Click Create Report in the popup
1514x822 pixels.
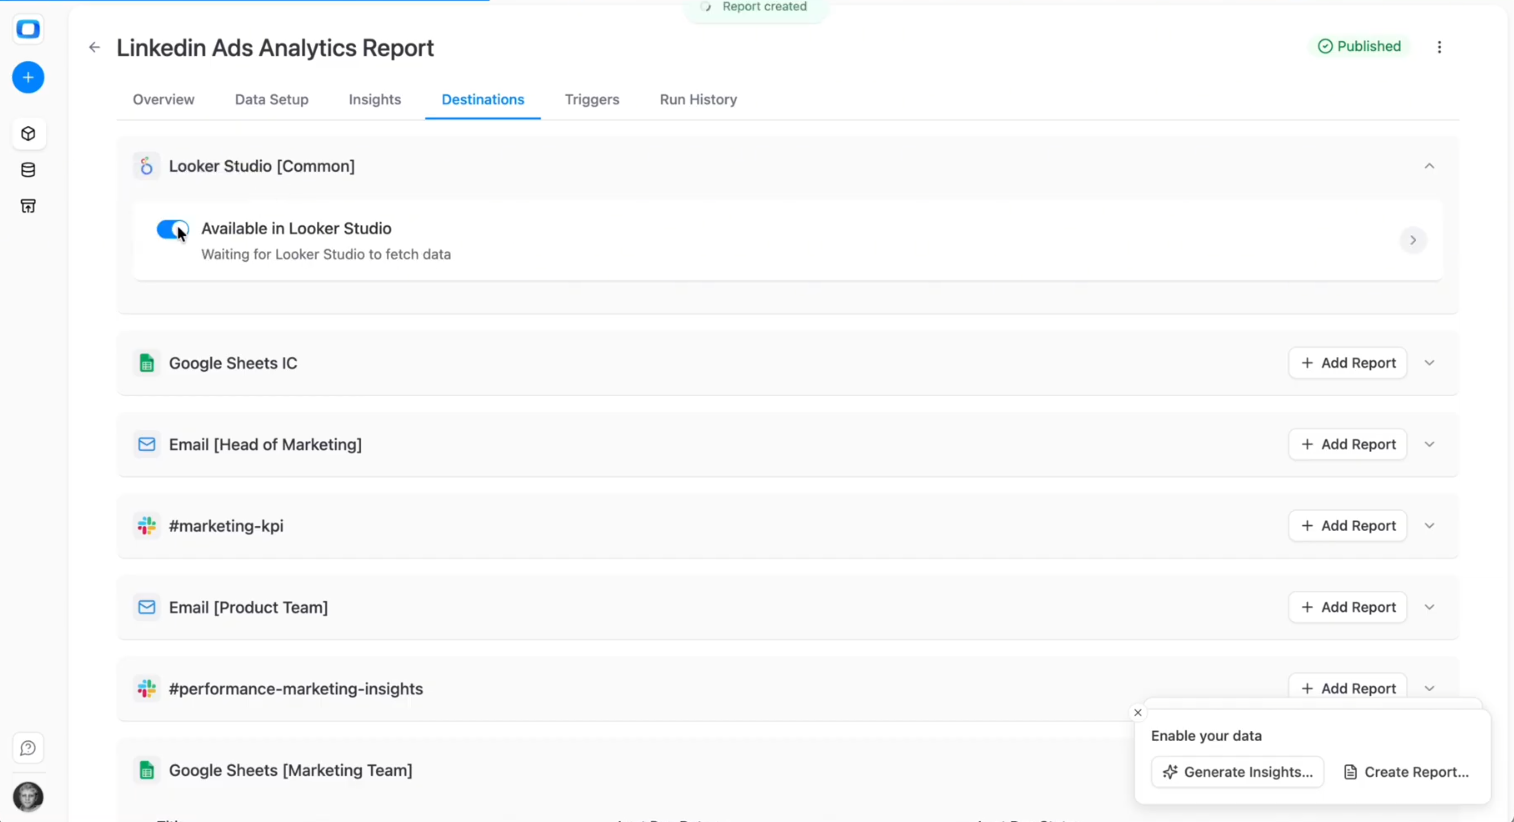coord(1406,771)
